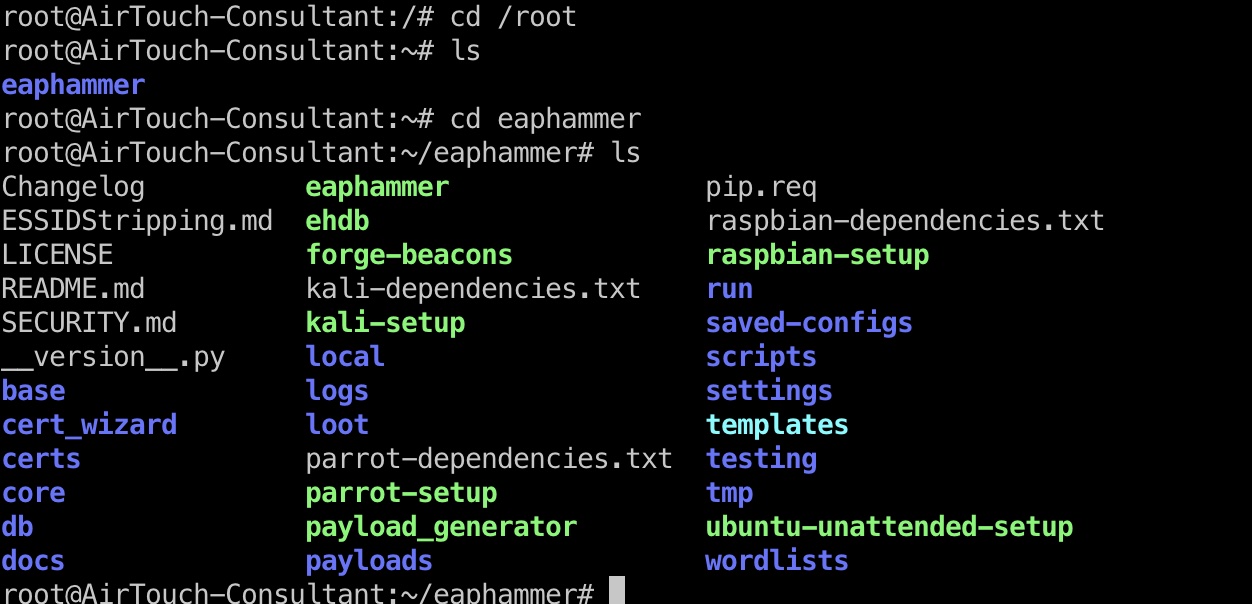Screen dimensions: 1252x604
Task: Select the loot directory name
Action: (x=337, y=425)
